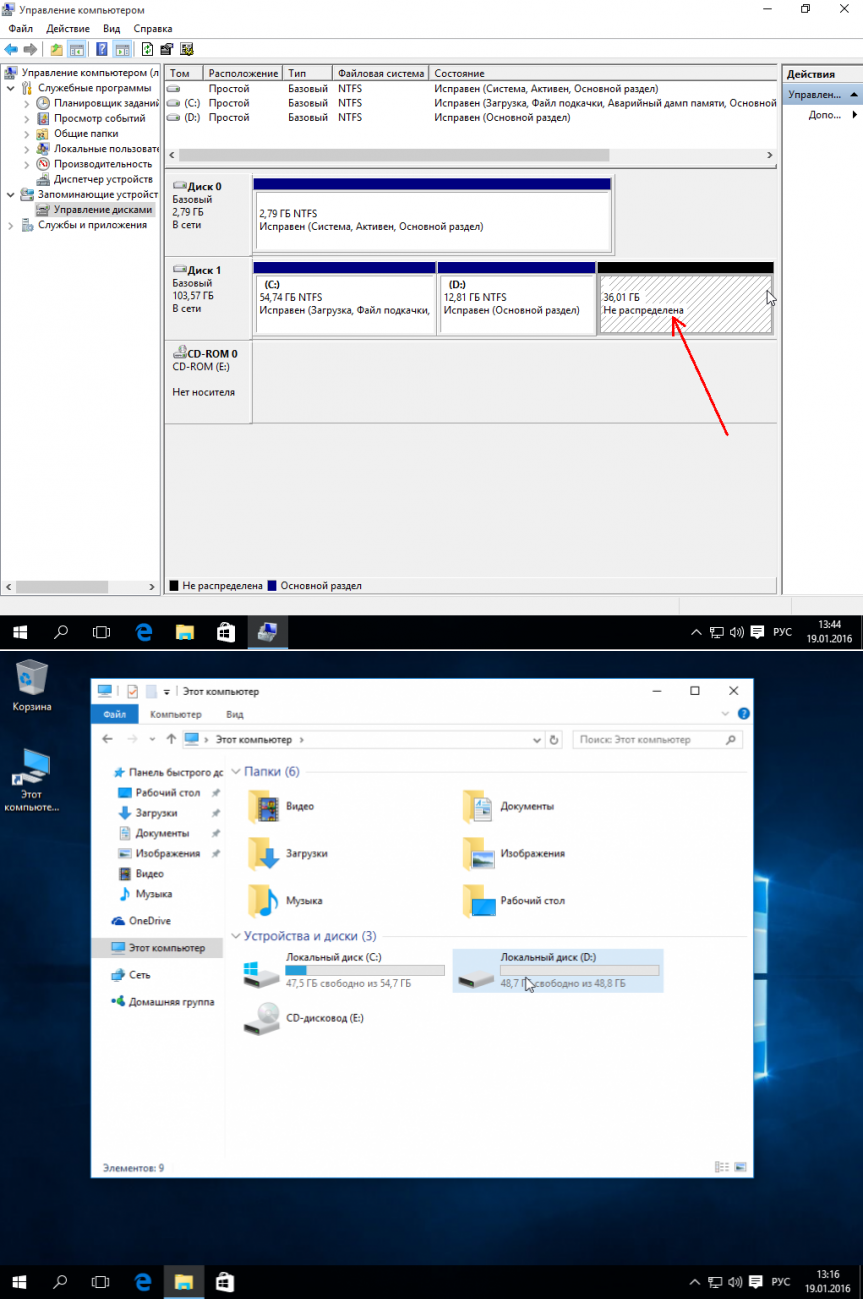The height and width of the screenshot is (1299, 863).
Task: Open Корзина on the desktop
Action: click(x=32, y=685)
